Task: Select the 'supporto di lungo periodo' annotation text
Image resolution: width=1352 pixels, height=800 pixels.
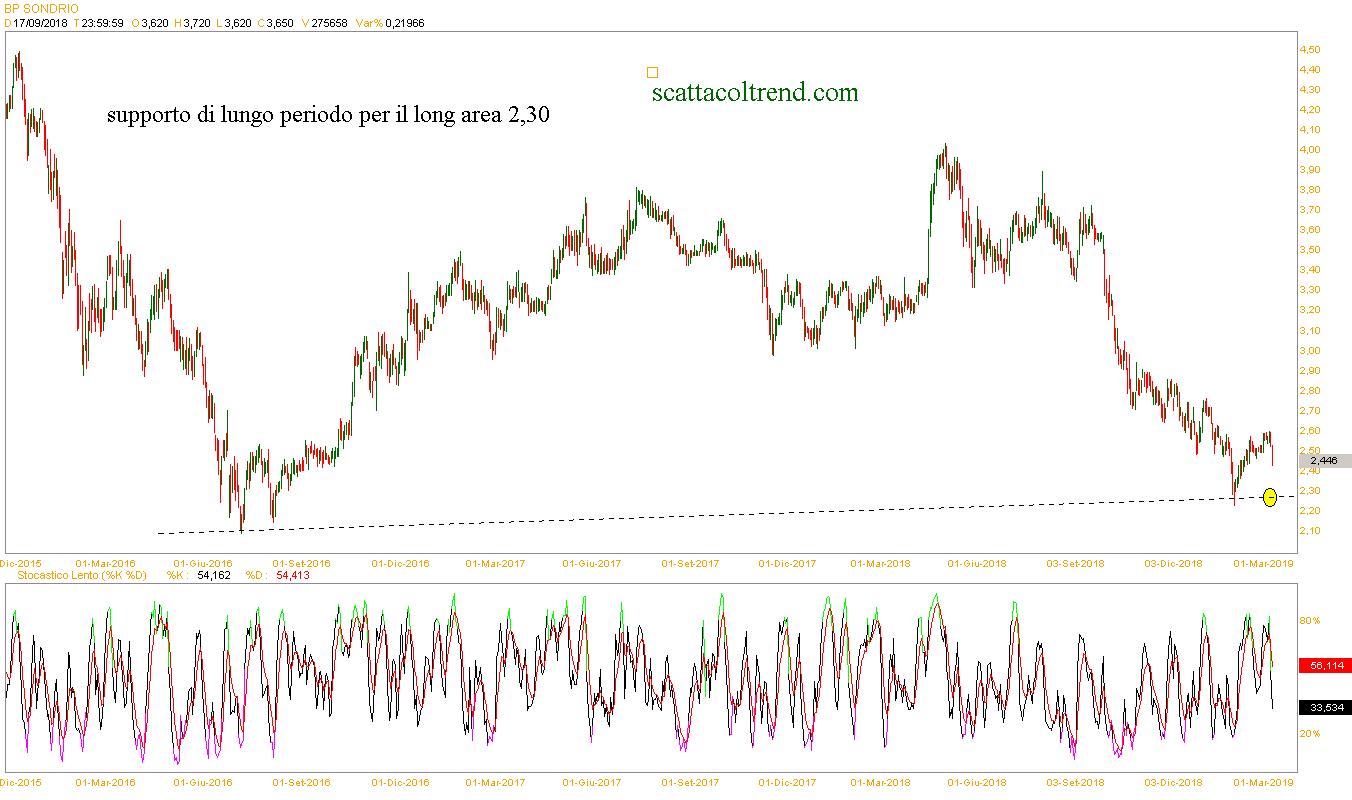Action: coord(328,115)
